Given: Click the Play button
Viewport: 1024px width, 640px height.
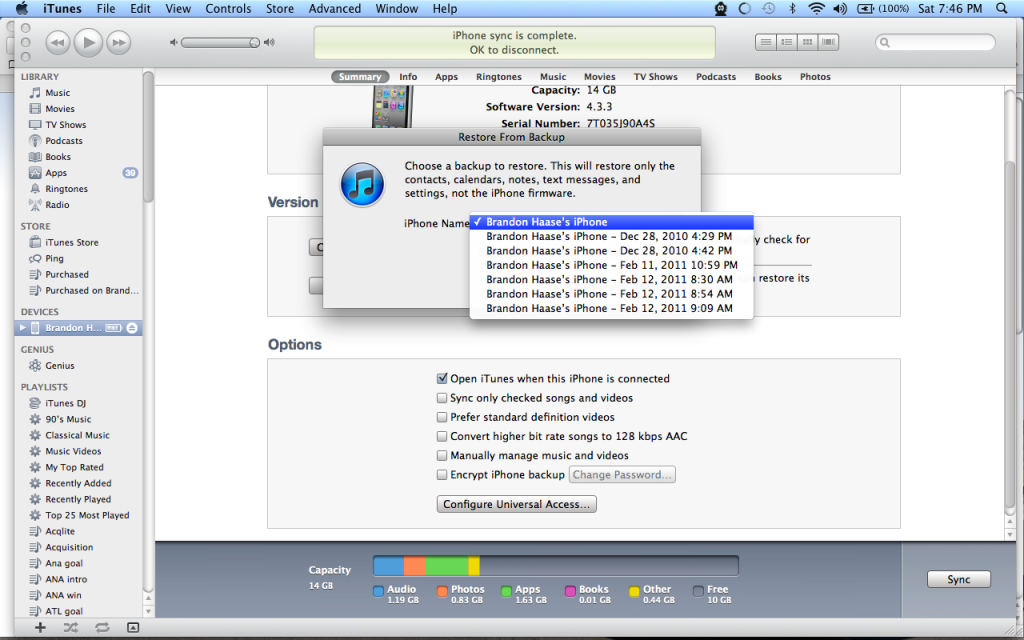Looking at the screenshot, I should point(88,42).
